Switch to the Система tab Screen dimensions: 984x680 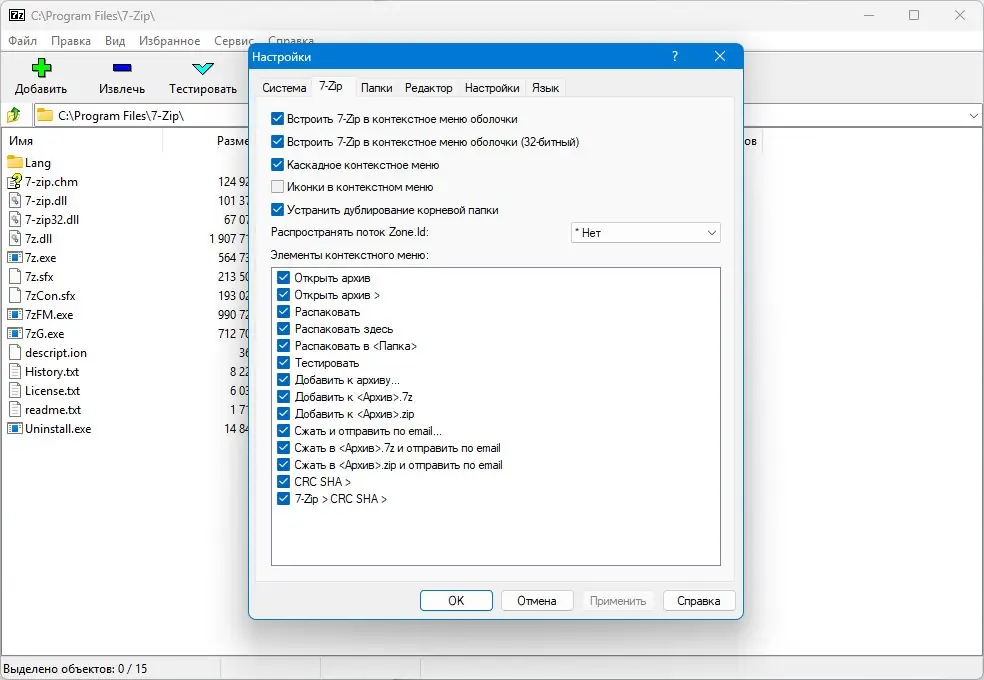click(x=284, y=88)
